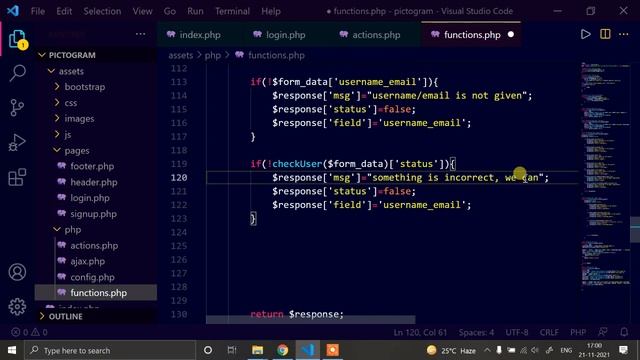Open the errors and warnings status indicator
Screen dimensions: 640x360
click(x=29, y=332)
